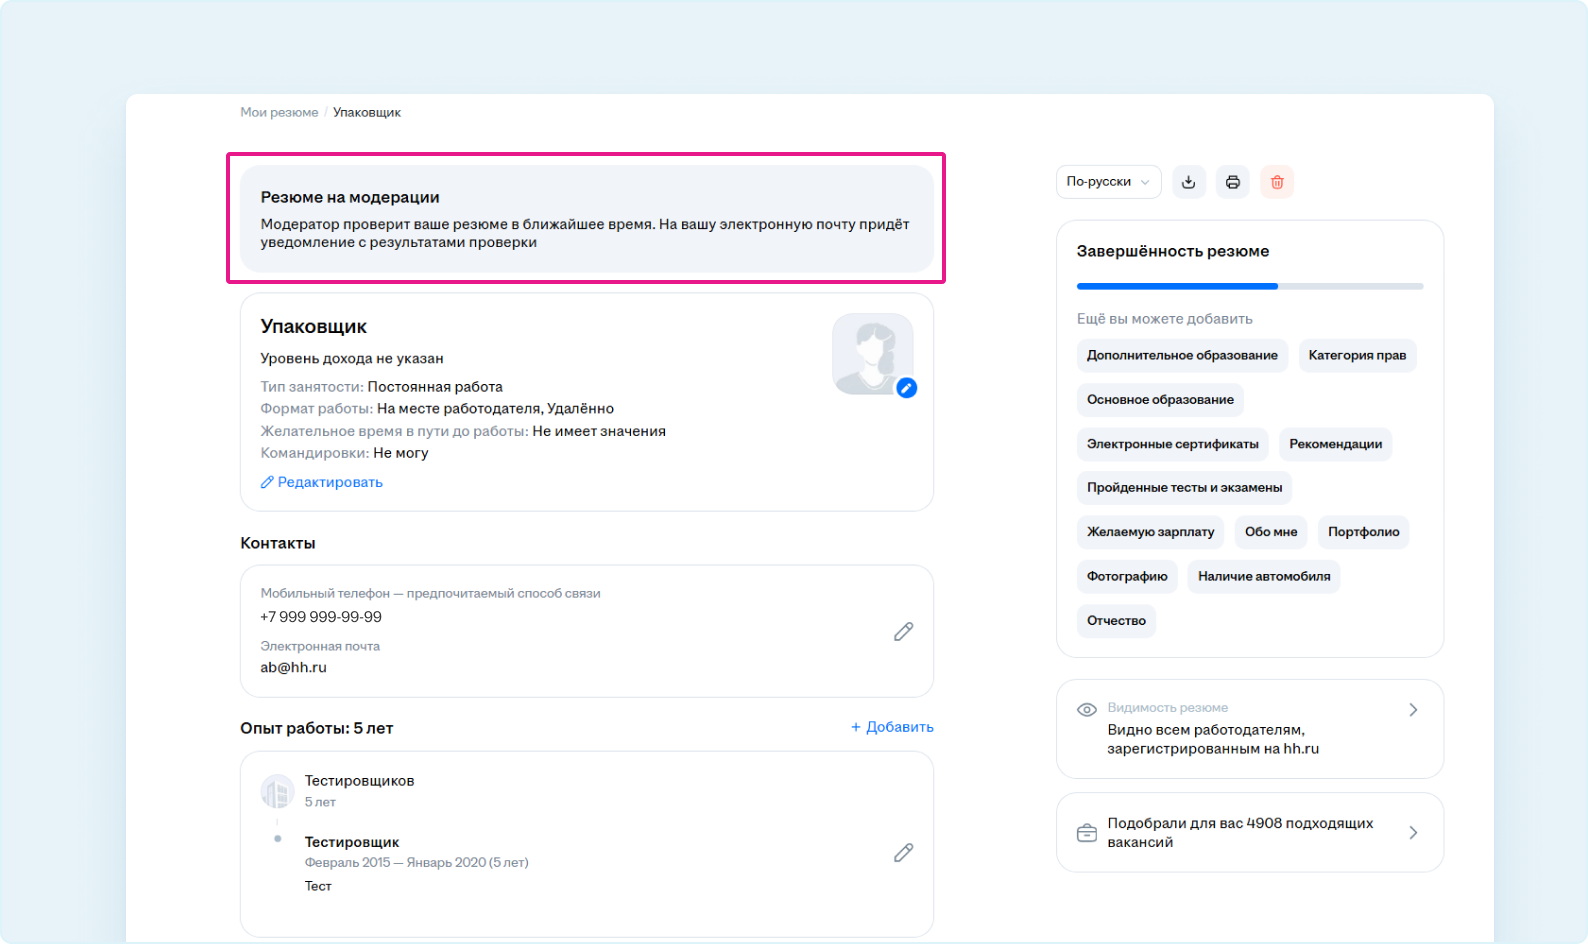Image resolution: width=1588 pixels, height=944 pixels.
Task: Delete resume with the red trash icon
Action: (1277, 182)
